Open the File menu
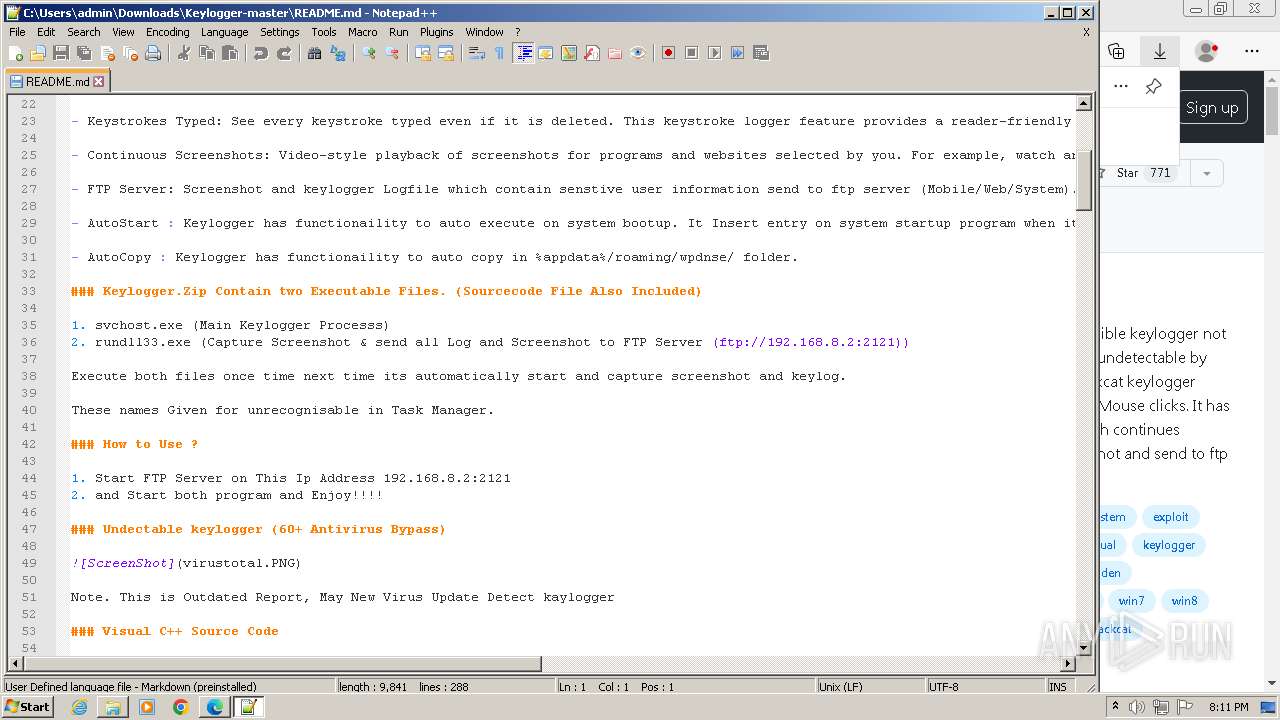Viewport: 1280px width, 720px height. click(x=17, y=32)
